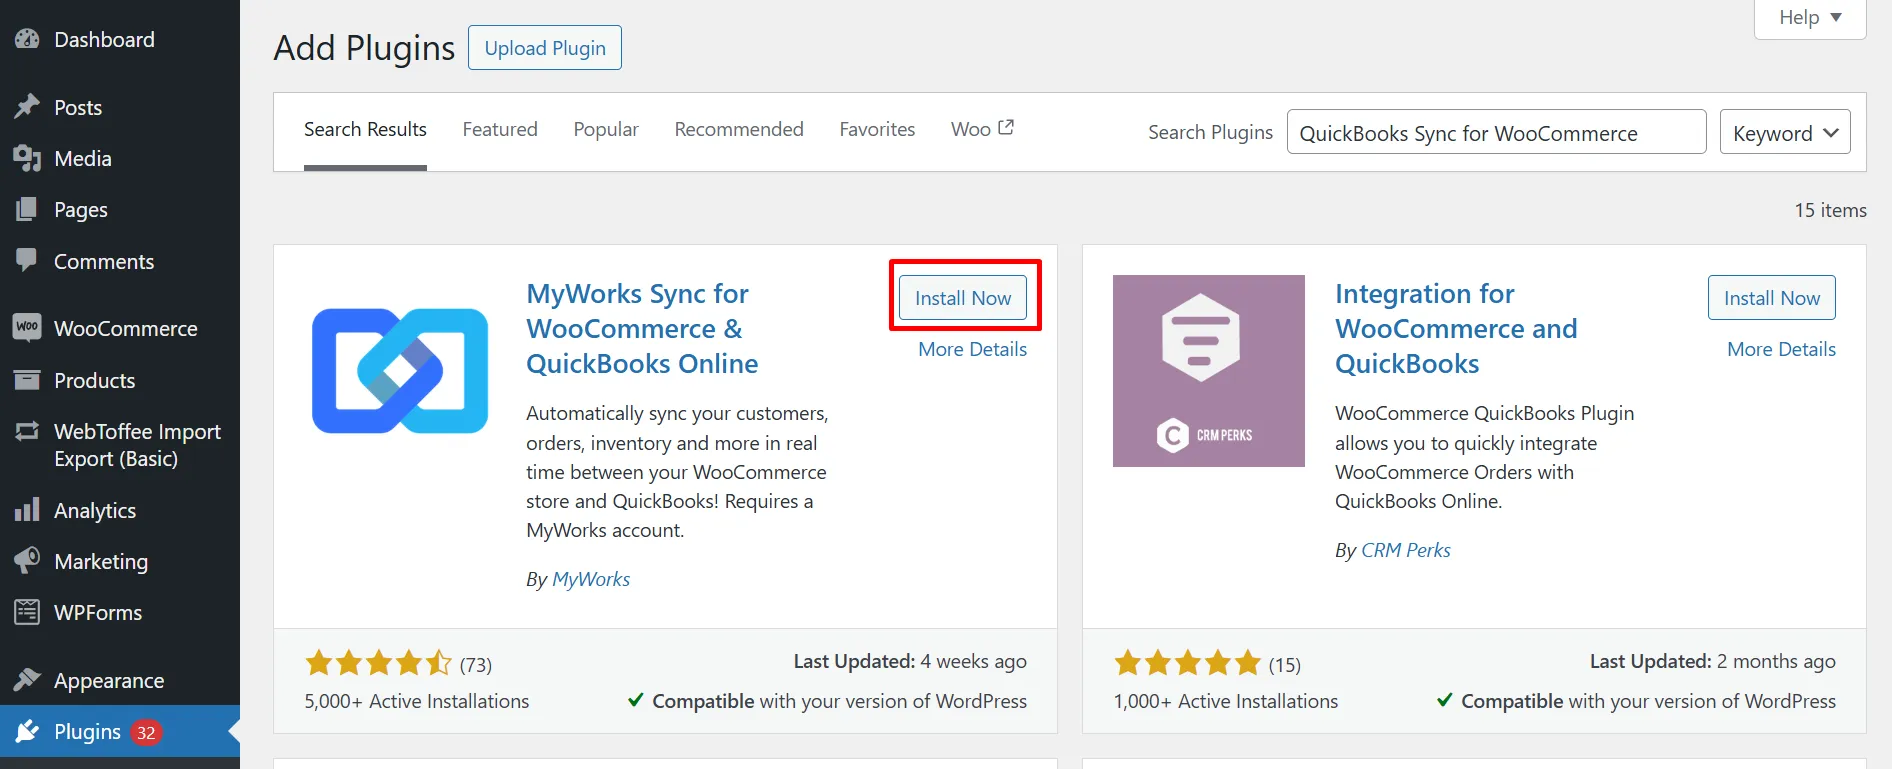The width and height of the screenshot is (1892, 769).
Task: Install Now the MyWorks Sync plugin
Action: tap(963, 298)
